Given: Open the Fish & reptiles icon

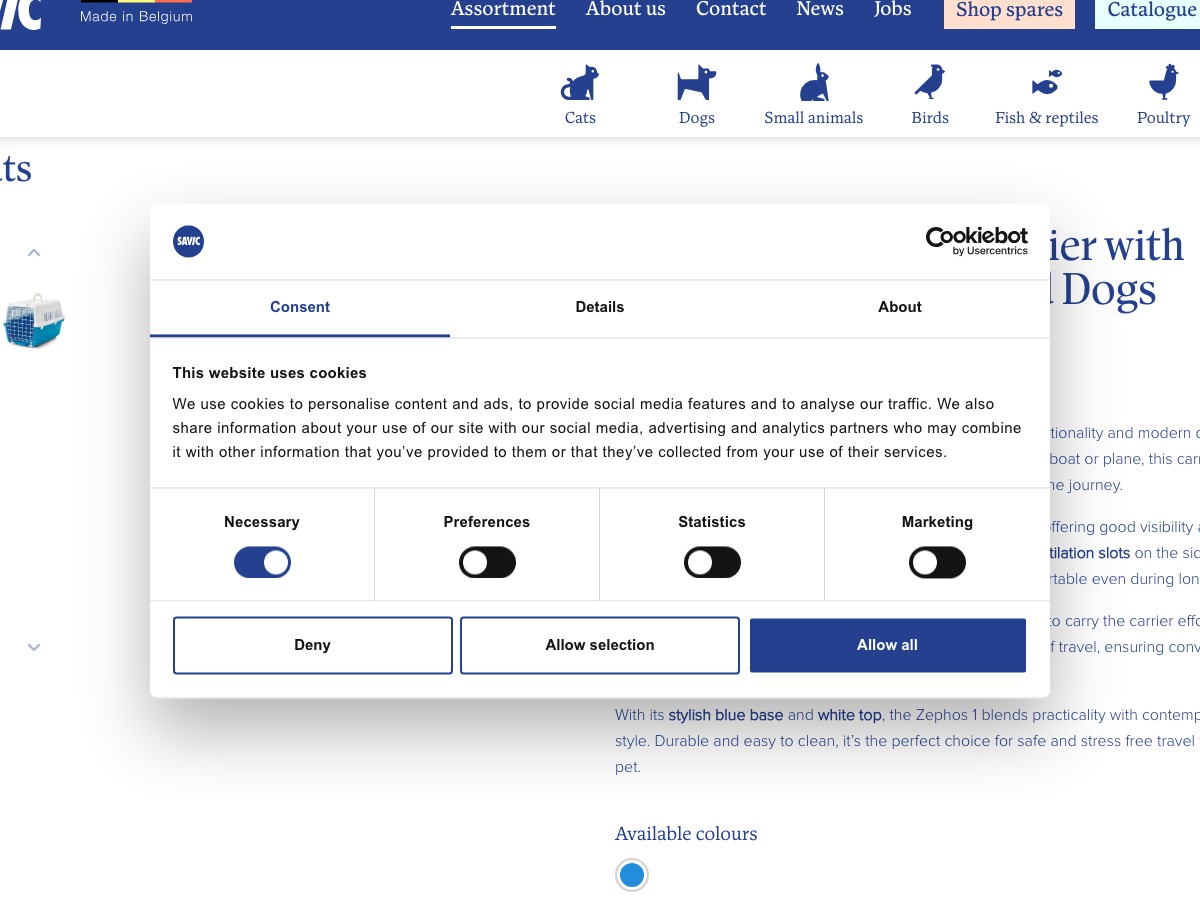Looking at the screenshot, I should [1046, 82].
